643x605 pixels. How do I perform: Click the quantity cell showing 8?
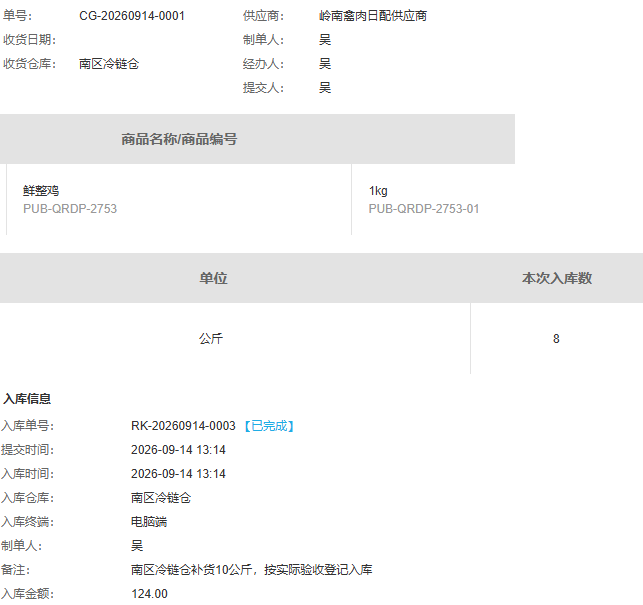point(556,339)
